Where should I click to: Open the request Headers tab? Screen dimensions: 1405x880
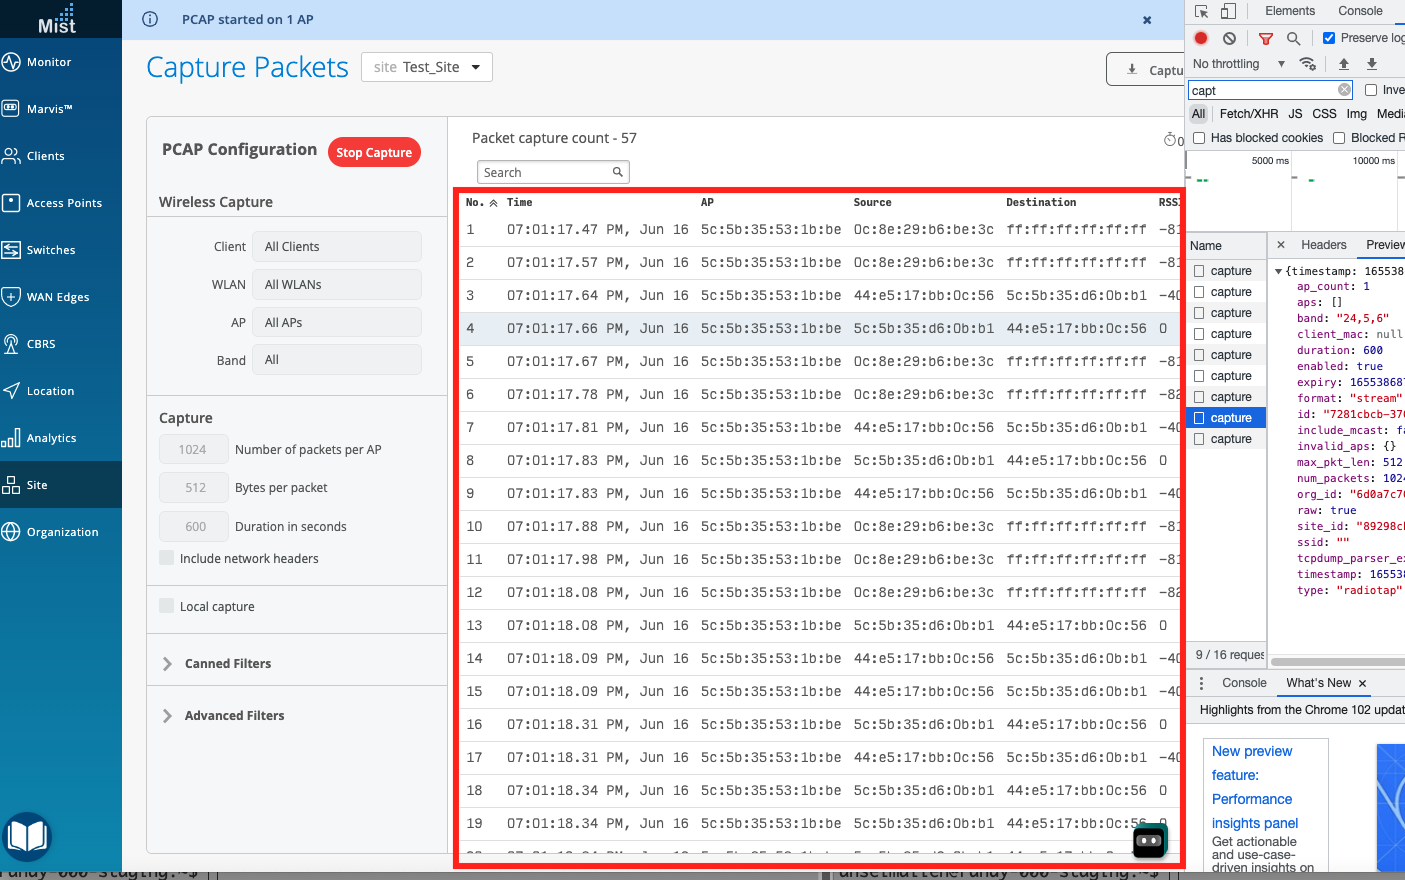[1324, 245]
